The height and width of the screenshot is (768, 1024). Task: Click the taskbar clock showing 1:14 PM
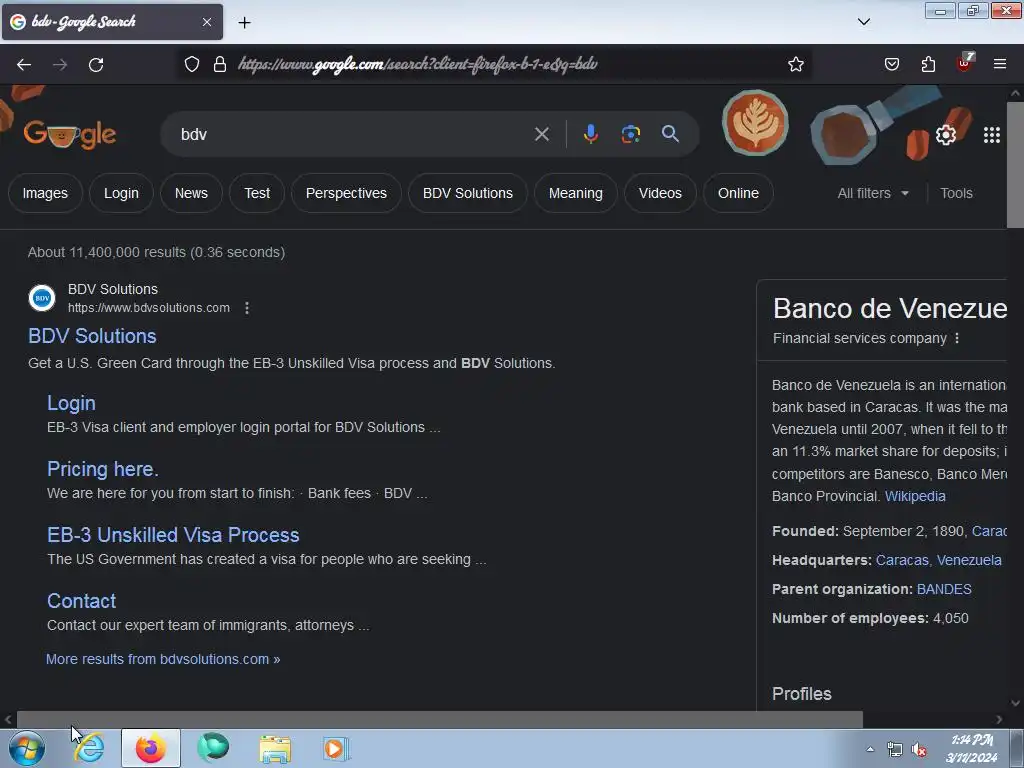click(x=972, y=748)
